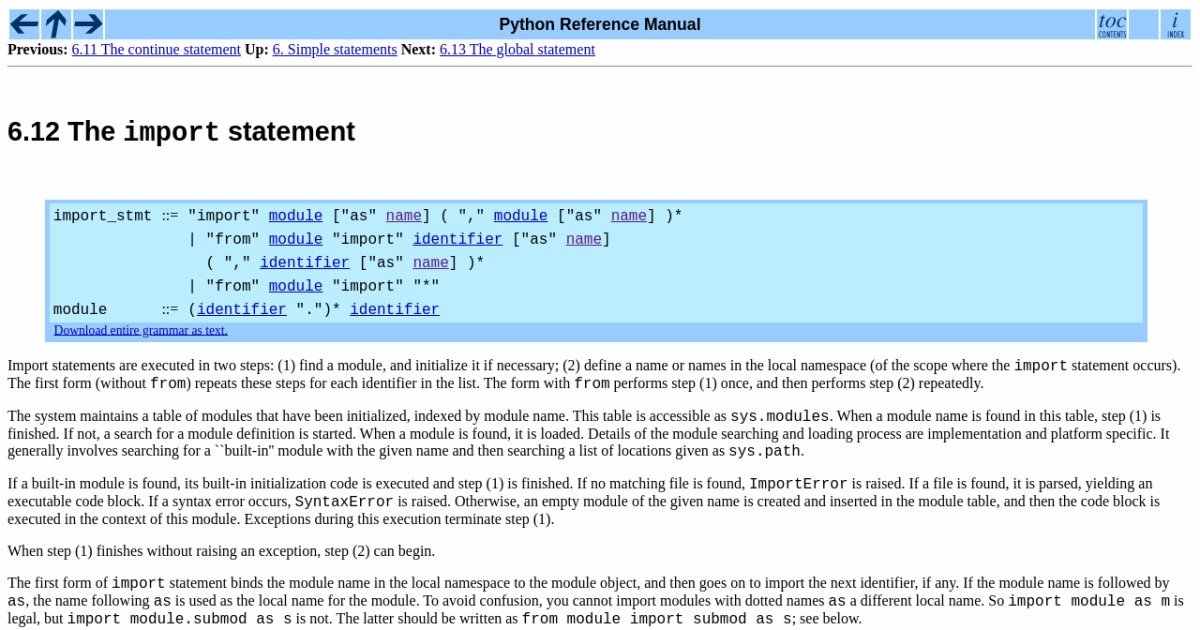Open '6.11 The continue statement' link
The height and width of the screenshot is (630, 1200).
[156, 49]
